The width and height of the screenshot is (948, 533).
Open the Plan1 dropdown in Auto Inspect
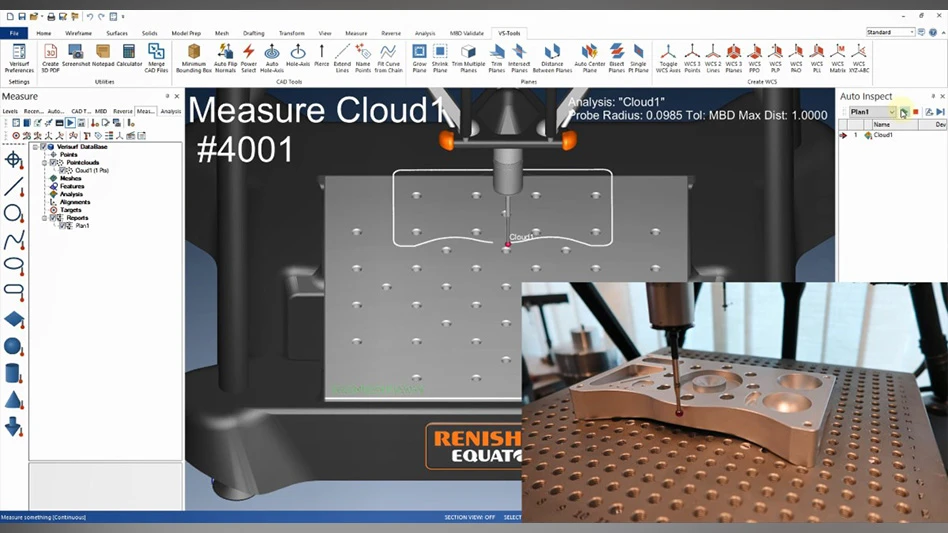[x=892, y=112]
